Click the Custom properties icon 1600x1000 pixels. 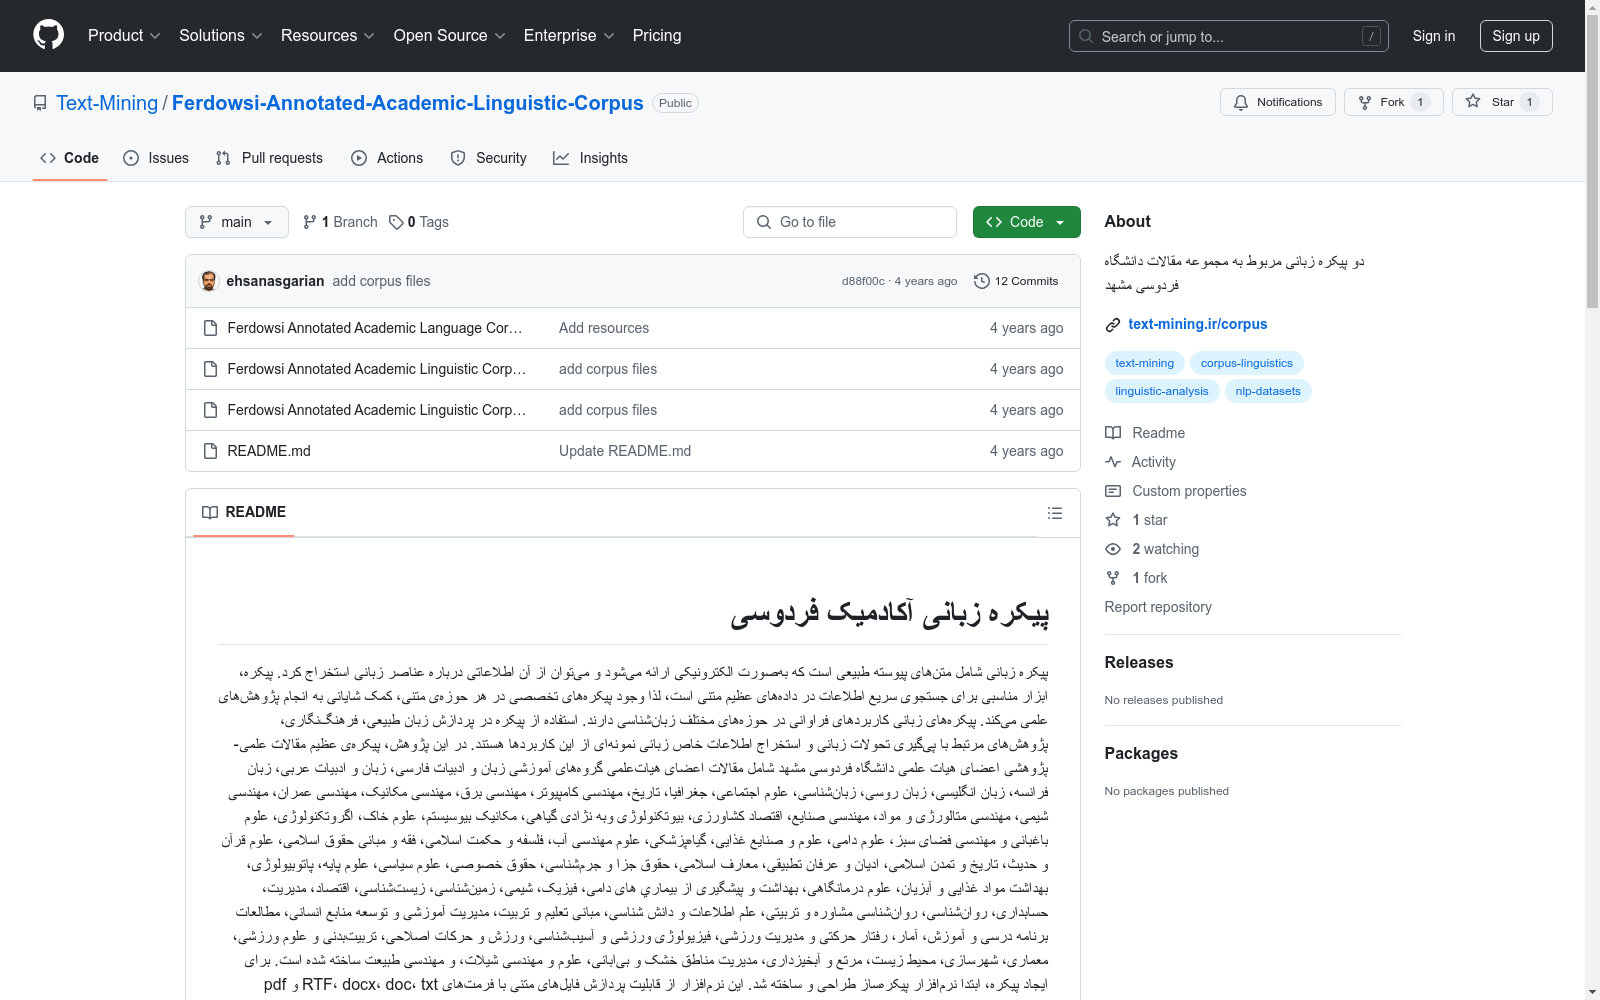(x=1113, y=491)
